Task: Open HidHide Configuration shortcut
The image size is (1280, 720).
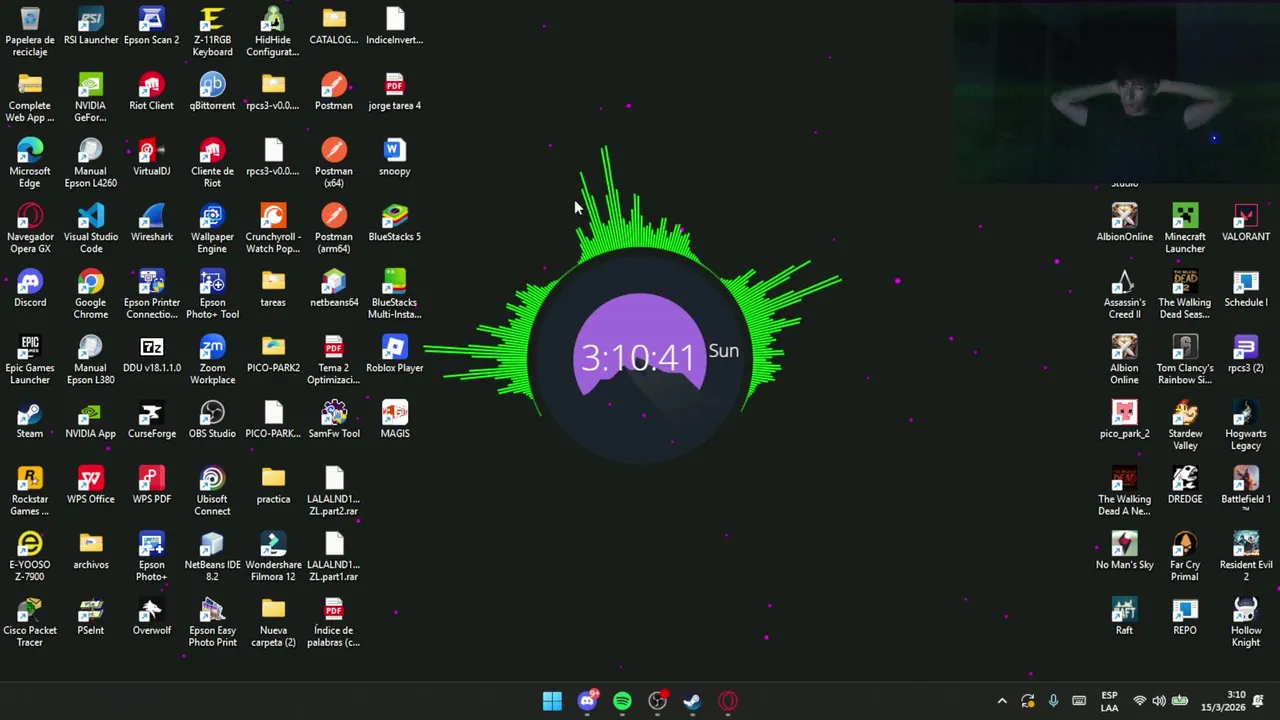Action: [x=273, y=31]
